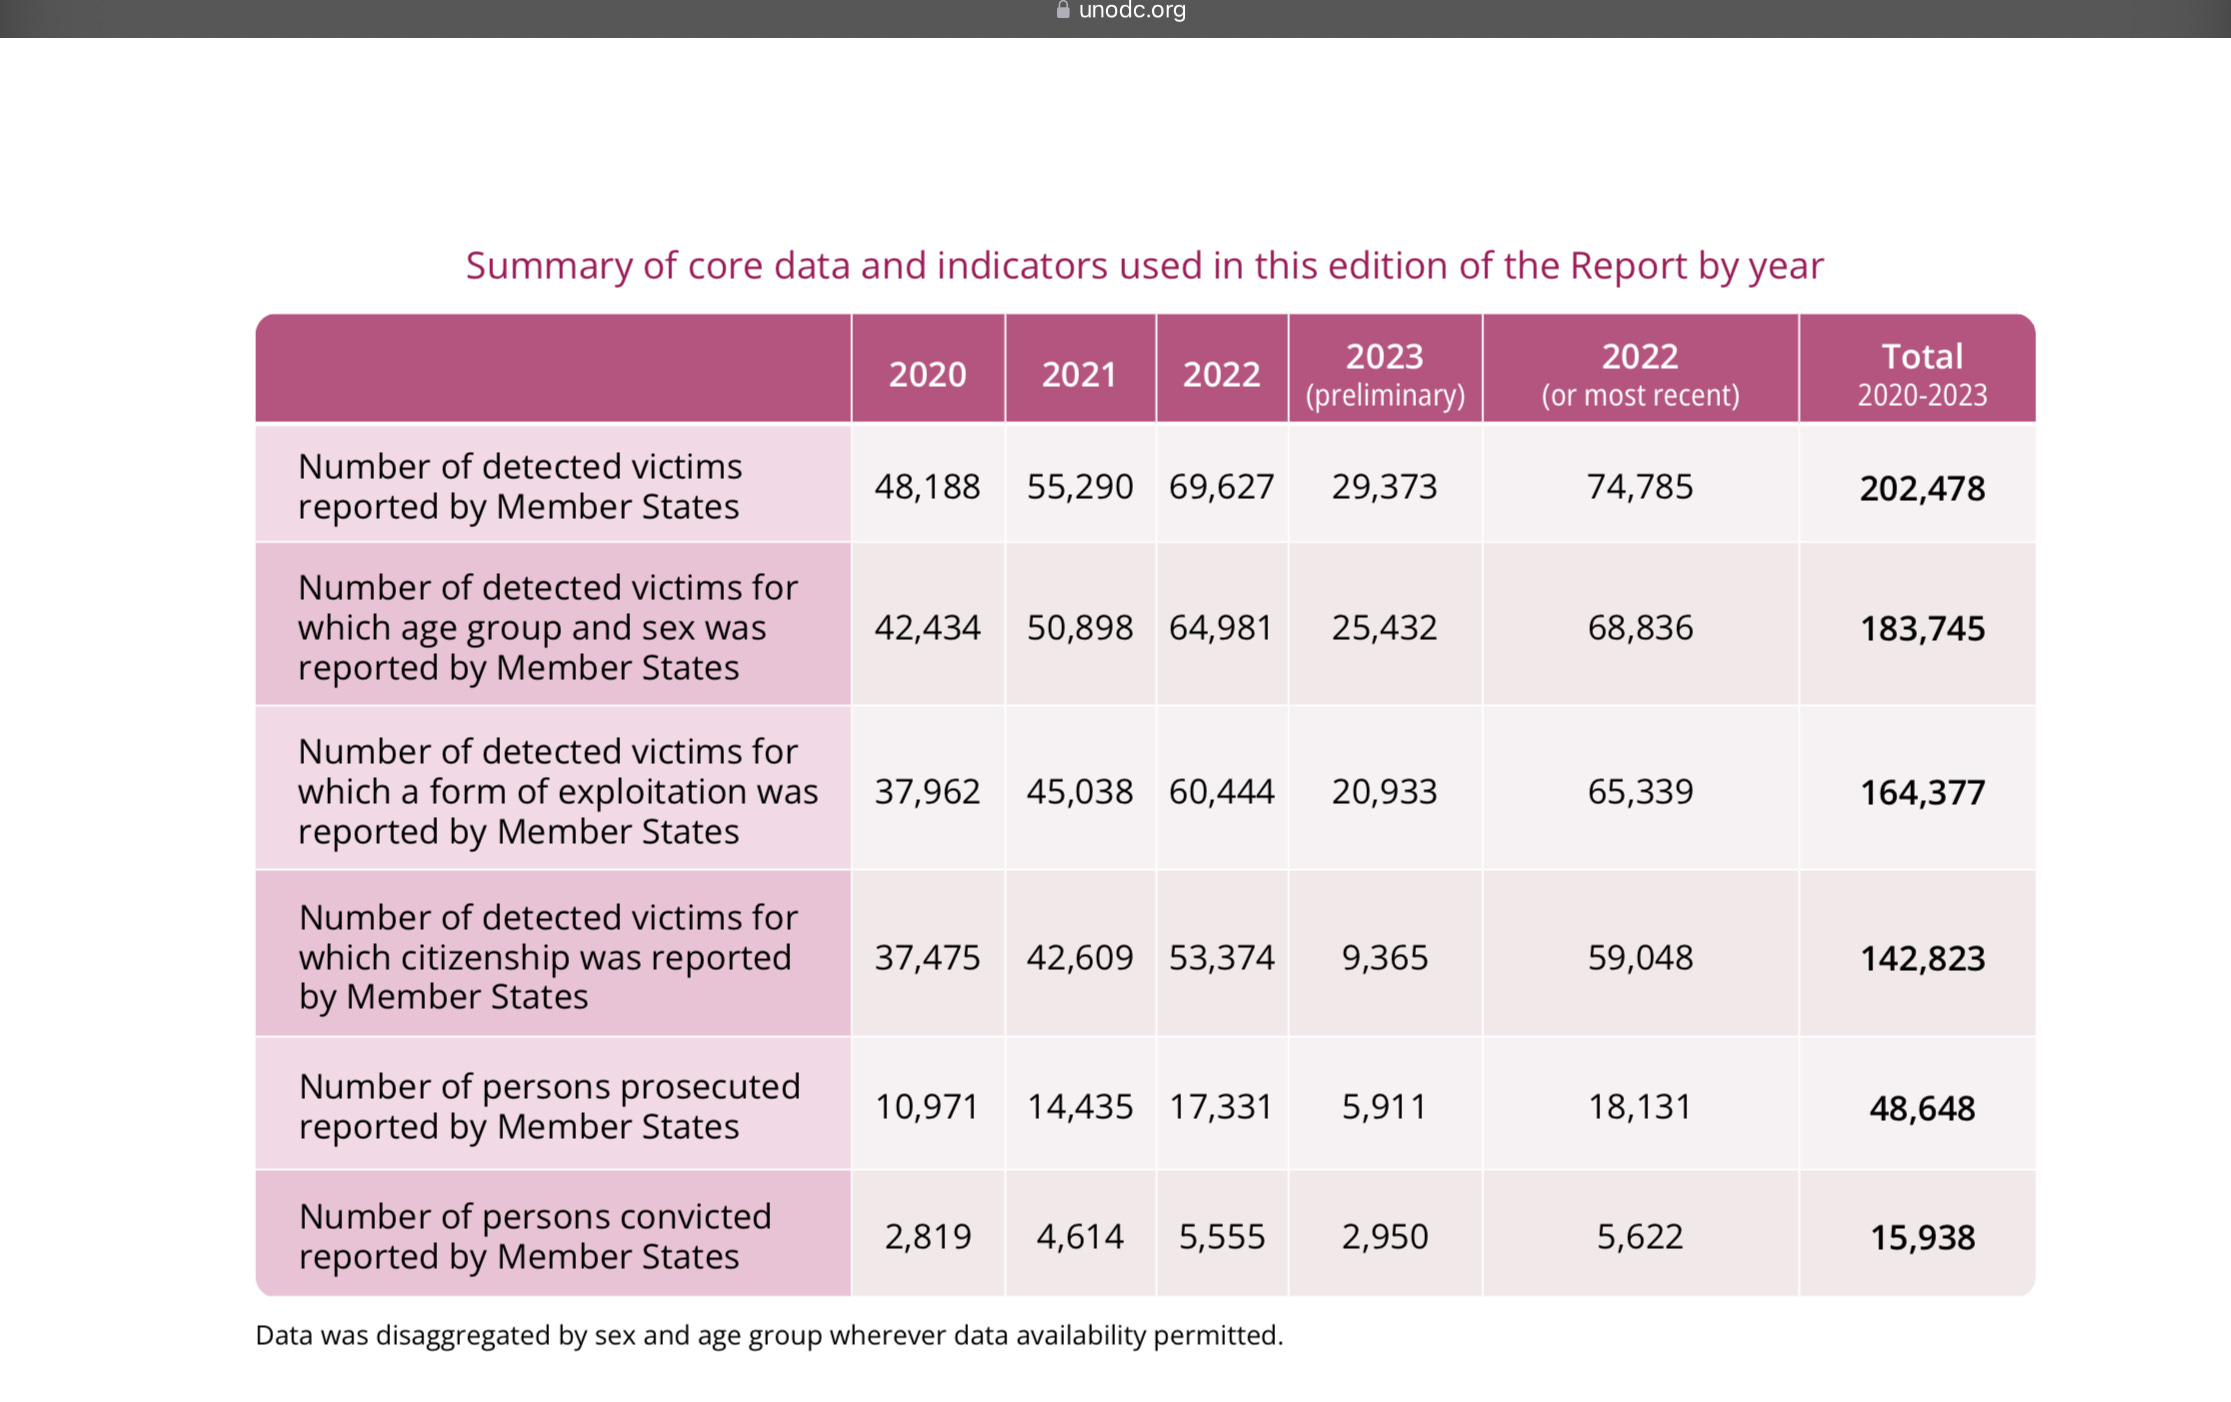The height and width of the screenshot is (1402, 2231).
Task: Click row label 'Number of persons prosecuted'
Action: (549, 1106)
